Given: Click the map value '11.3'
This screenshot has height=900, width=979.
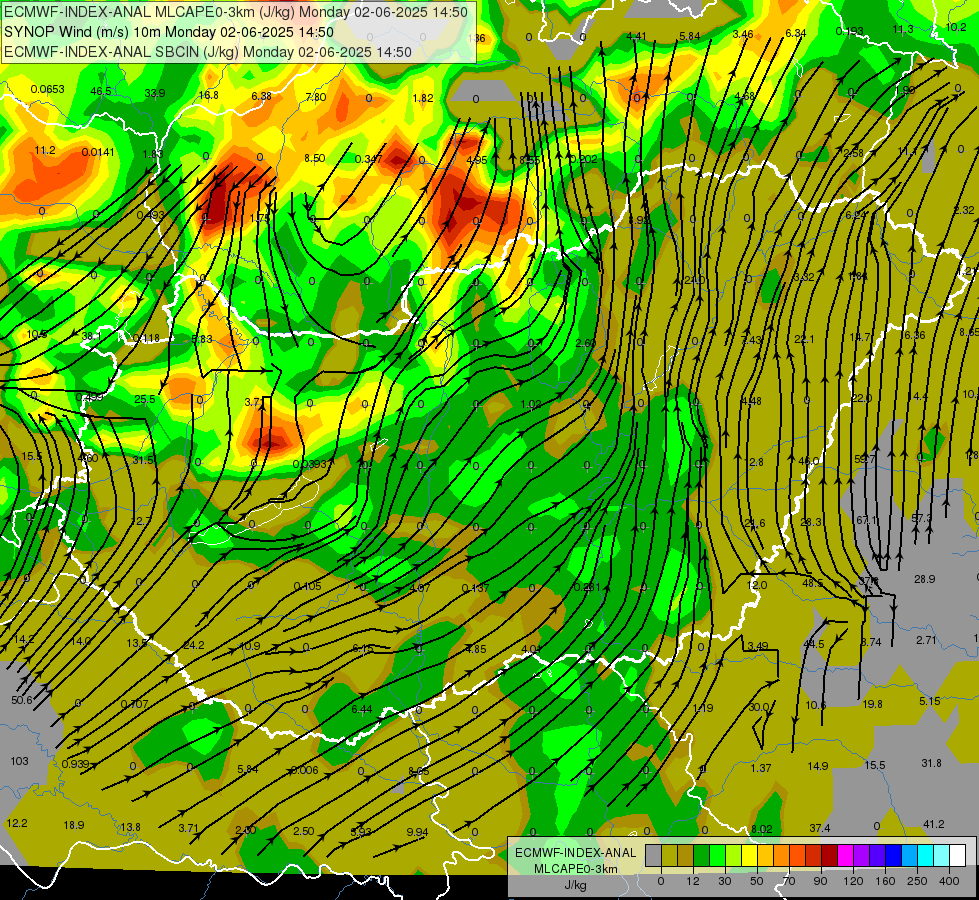Looking at the screenshot, I should 903,29.
